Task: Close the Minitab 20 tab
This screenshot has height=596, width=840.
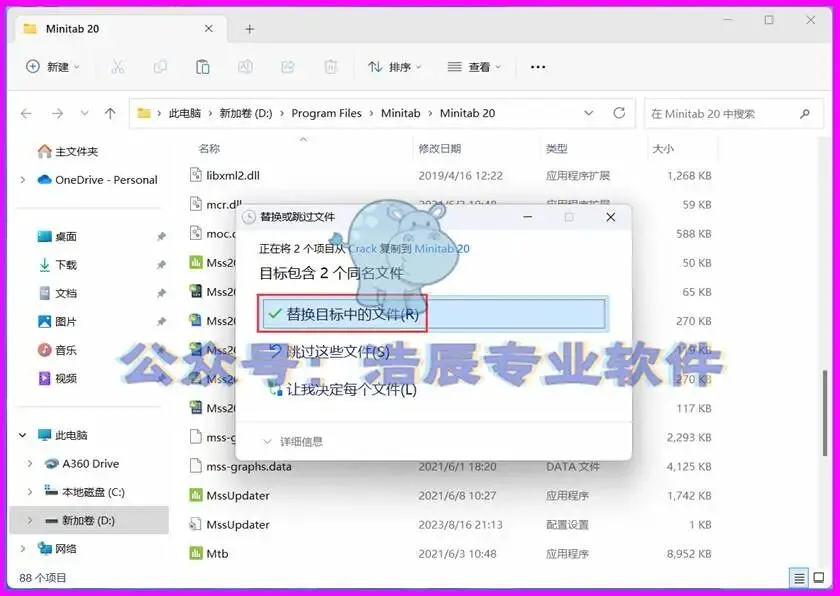Action: (x=209, y=29)
